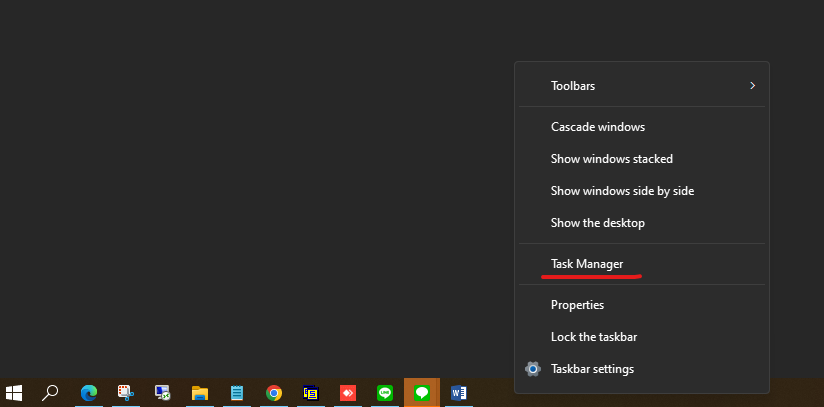Viewport: 824px width, 407px height.
Task: Choose Show windows side by side
Action: [x=622, y=190]
